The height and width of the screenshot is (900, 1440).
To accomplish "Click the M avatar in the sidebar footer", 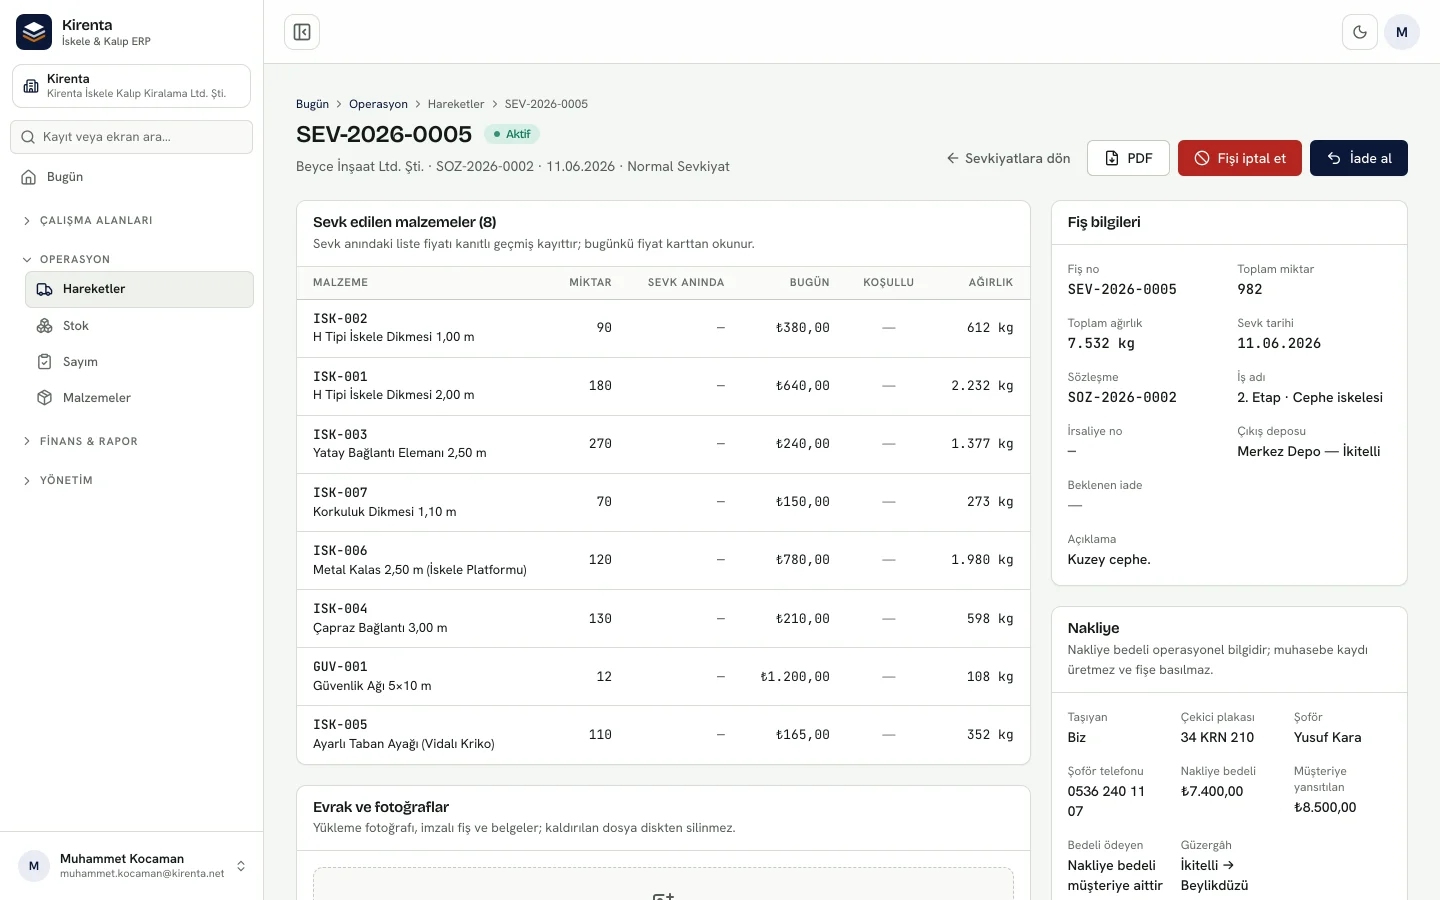I will pyautogui.click(x=34, y=866).
